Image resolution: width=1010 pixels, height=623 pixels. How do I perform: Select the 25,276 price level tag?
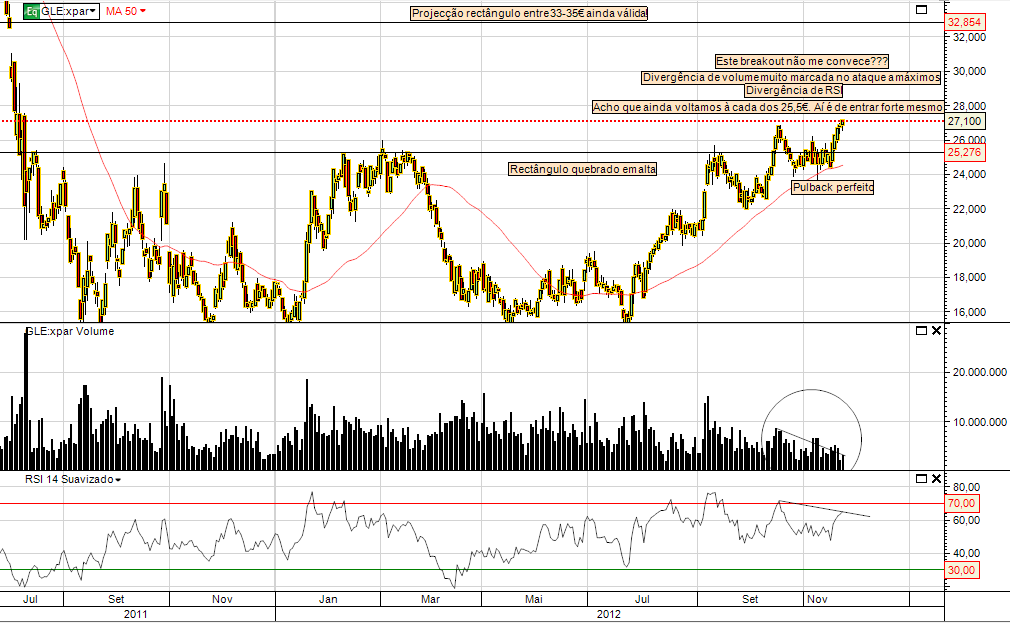click(x=964, y=153)
